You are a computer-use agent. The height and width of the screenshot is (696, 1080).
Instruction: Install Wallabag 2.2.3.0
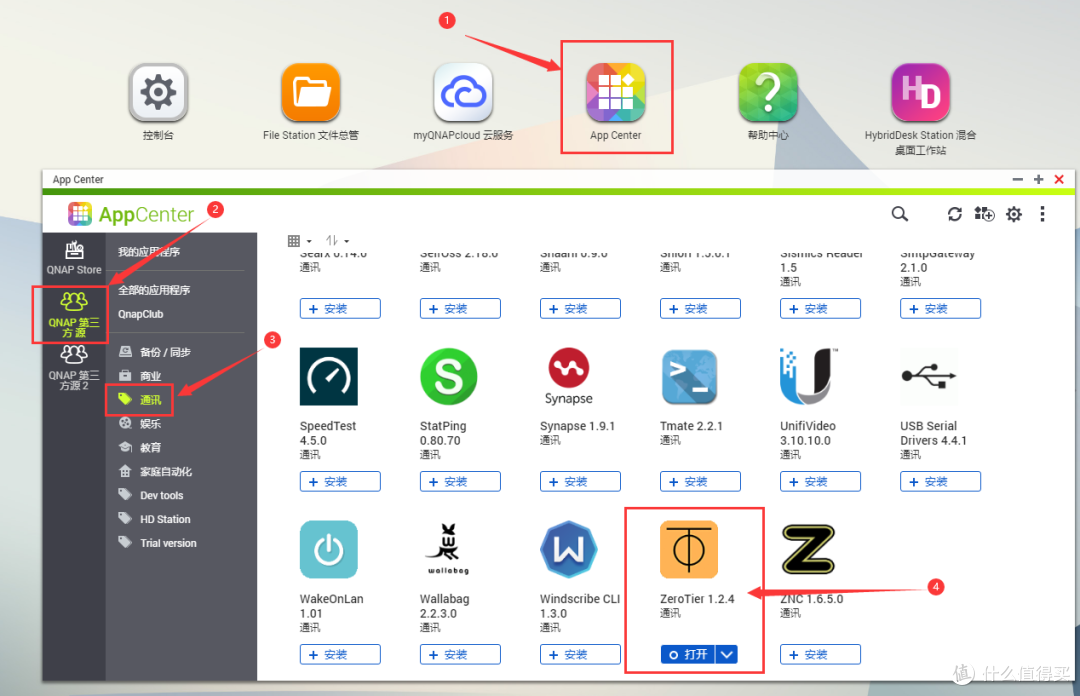460,655
